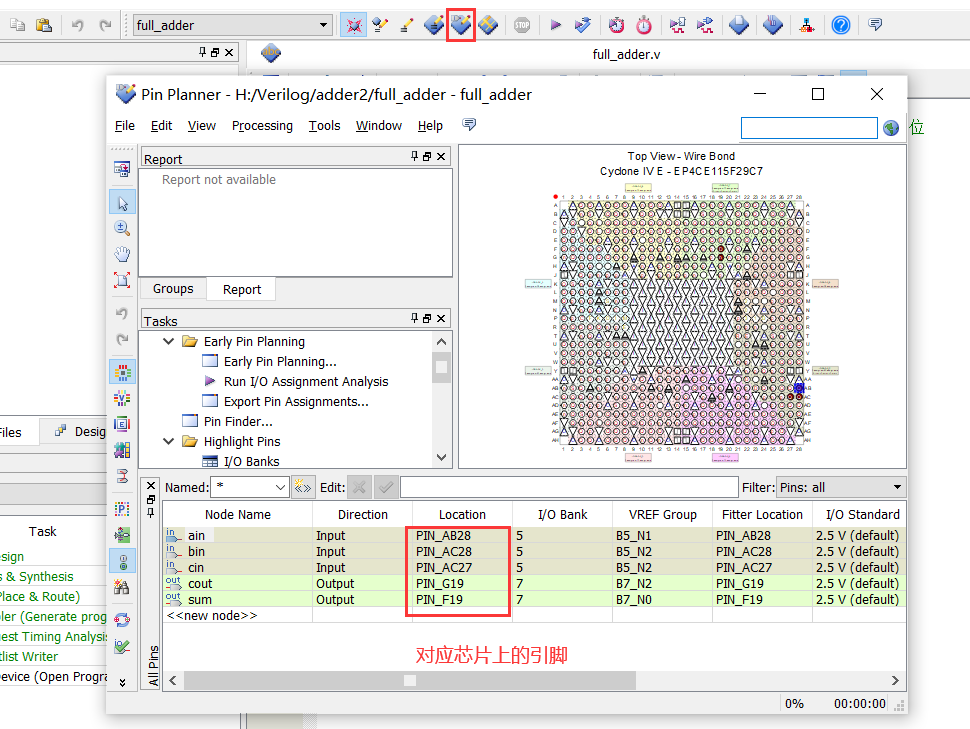
Task: Click the Undo icon in Quartus toolbar
Action: click(77, 25)
